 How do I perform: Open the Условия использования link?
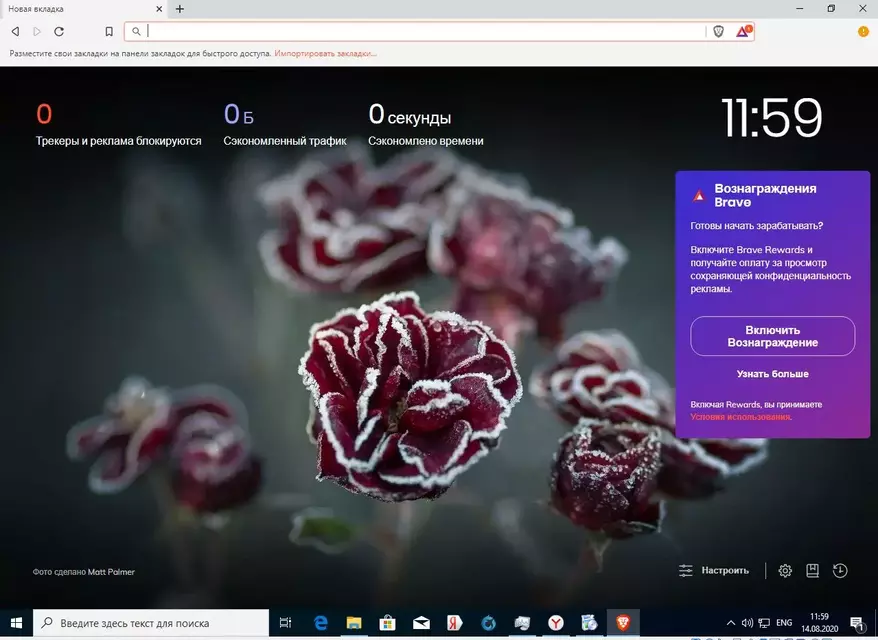pyautogui.click(x=741, y=417)
